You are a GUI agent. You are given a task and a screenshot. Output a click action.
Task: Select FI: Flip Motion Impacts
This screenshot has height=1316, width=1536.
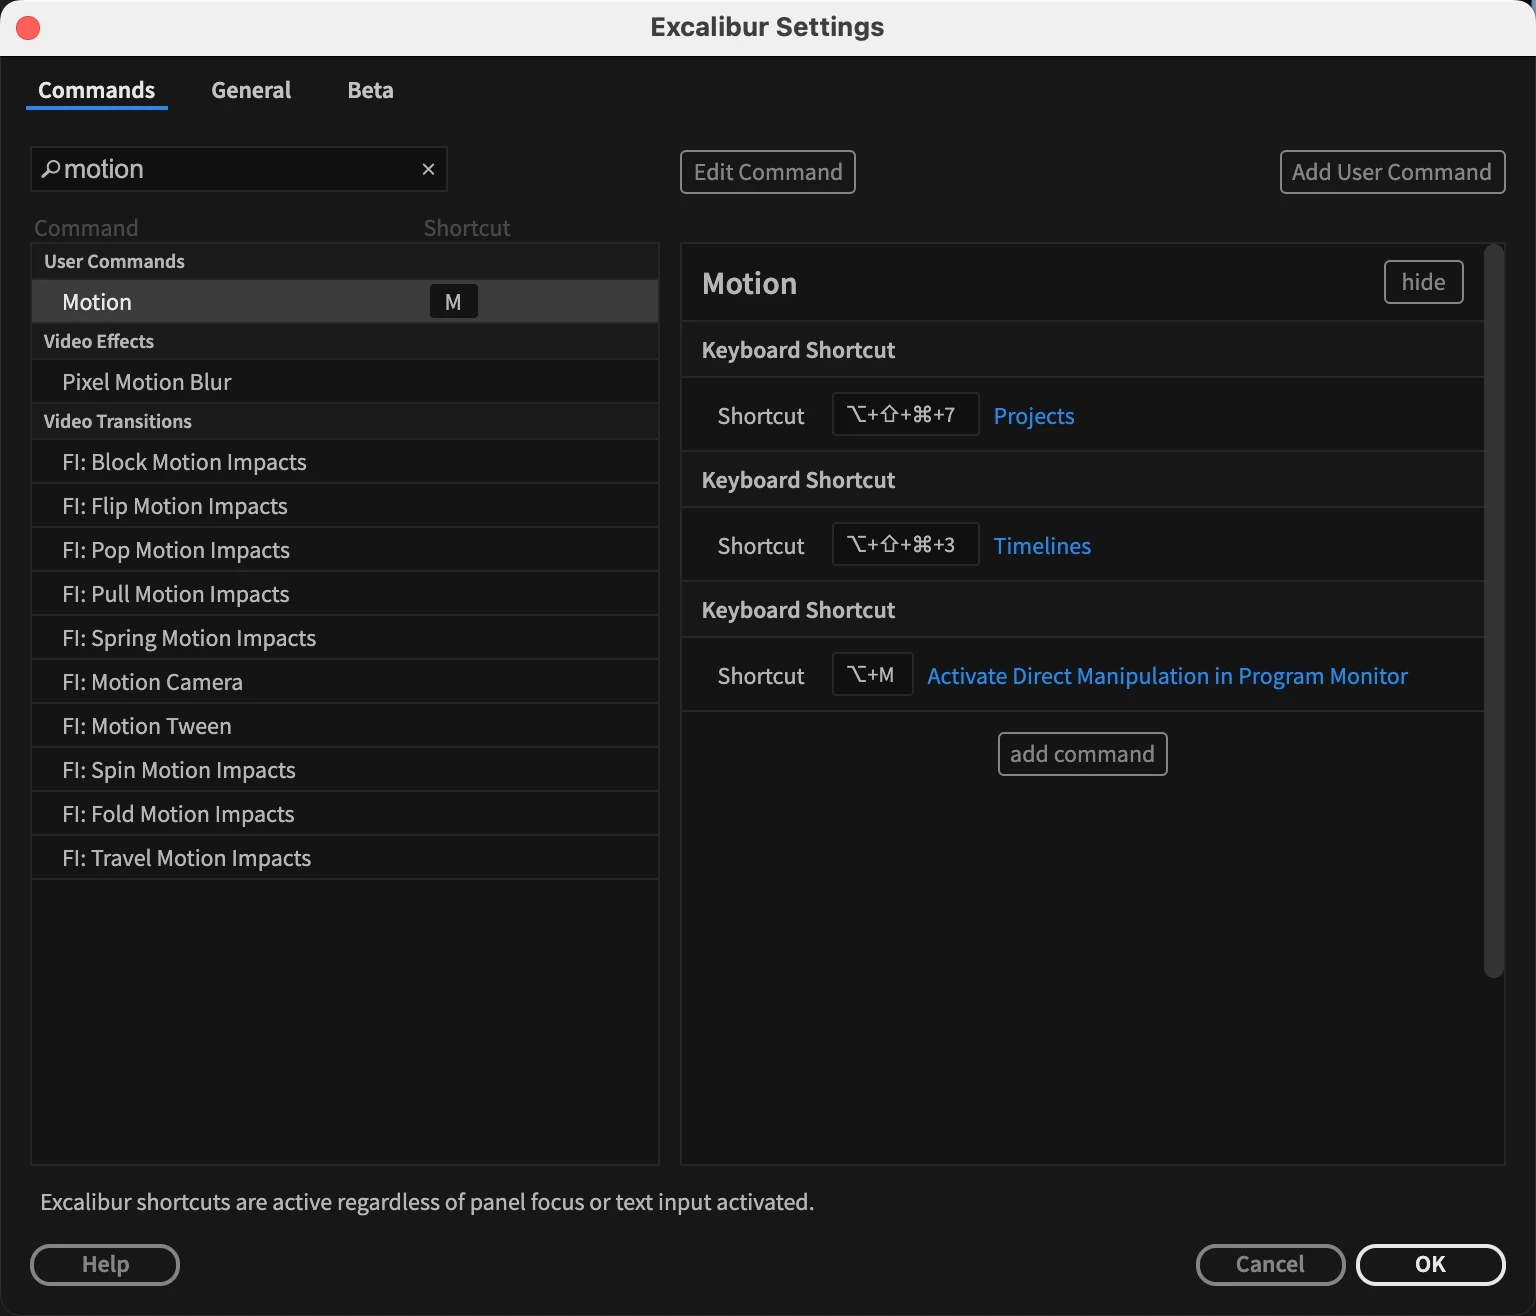coord(345,506)
